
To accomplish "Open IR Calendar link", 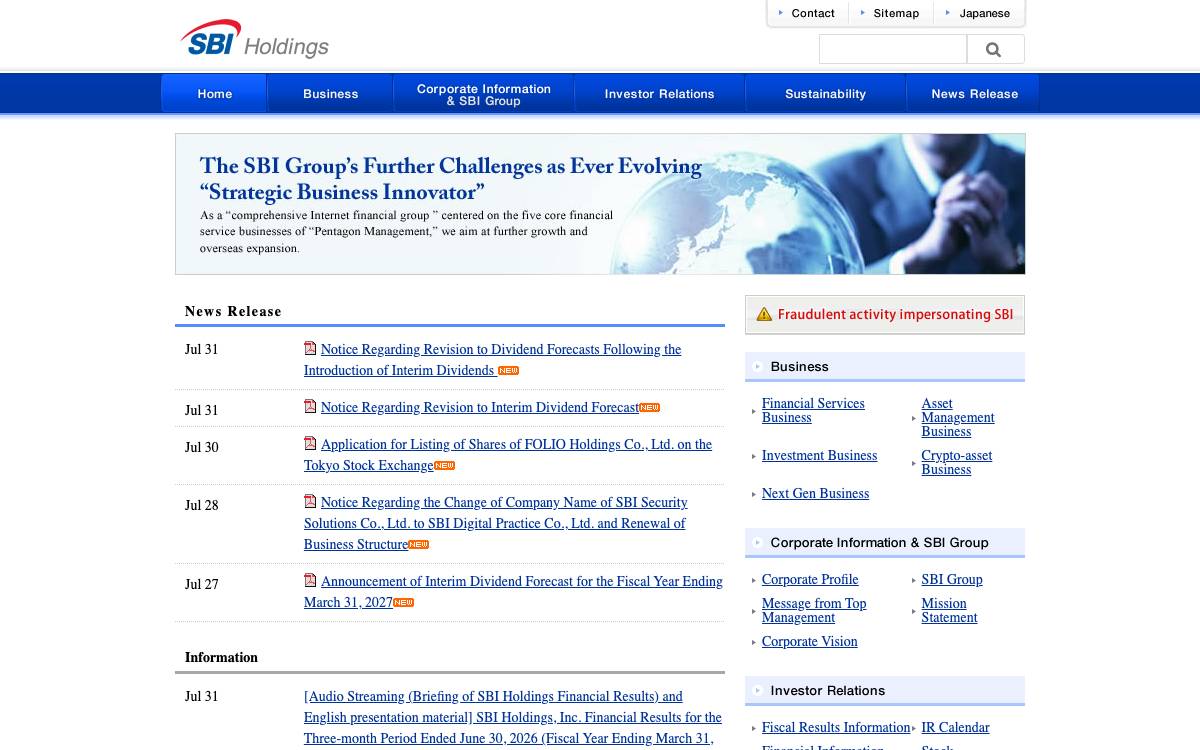I will [955, 727].
